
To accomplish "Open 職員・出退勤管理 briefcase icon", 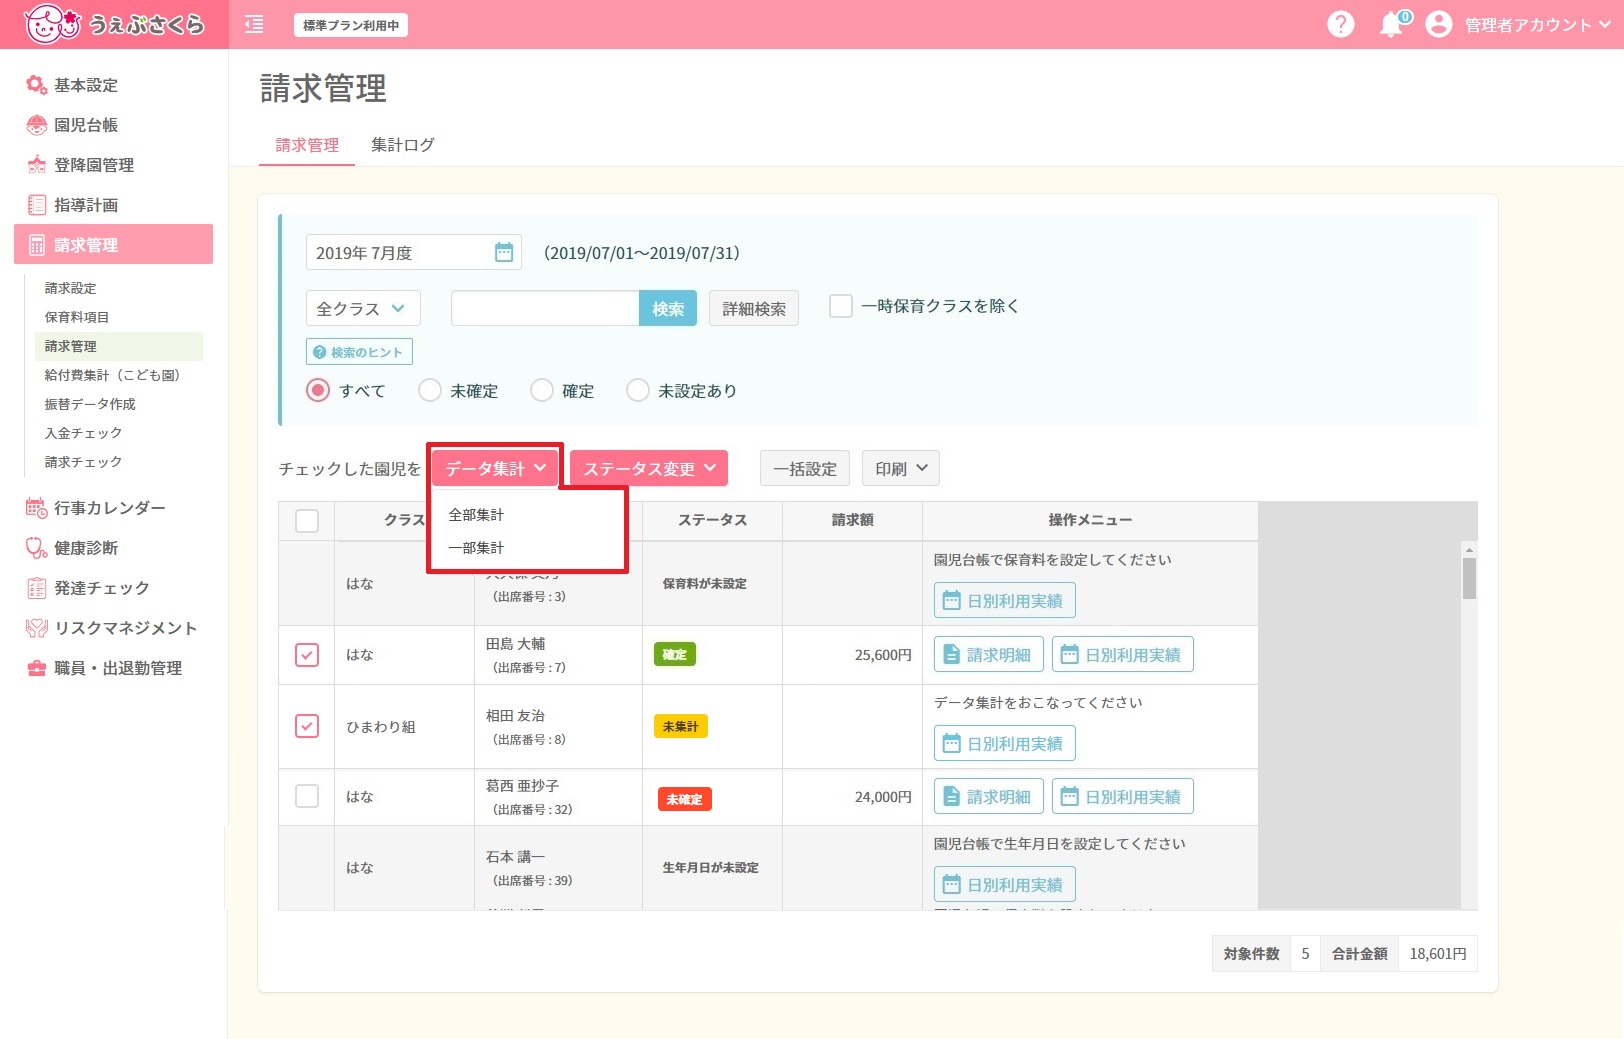I will [x=37, y=668].
